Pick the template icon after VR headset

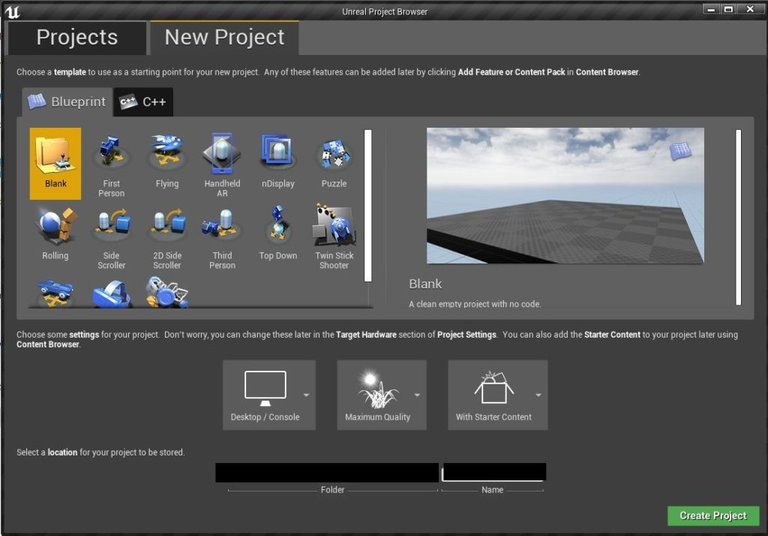point(167,292)
